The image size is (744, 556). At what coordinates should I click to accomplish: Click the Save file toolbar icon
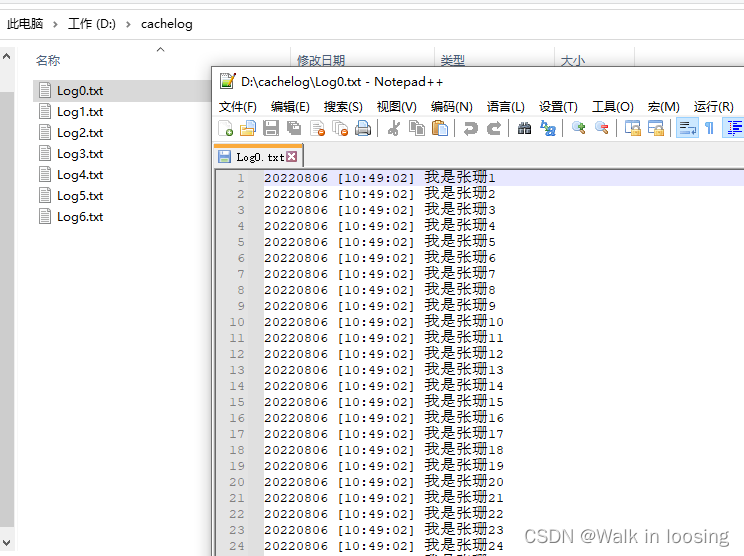tap(270, 128)
